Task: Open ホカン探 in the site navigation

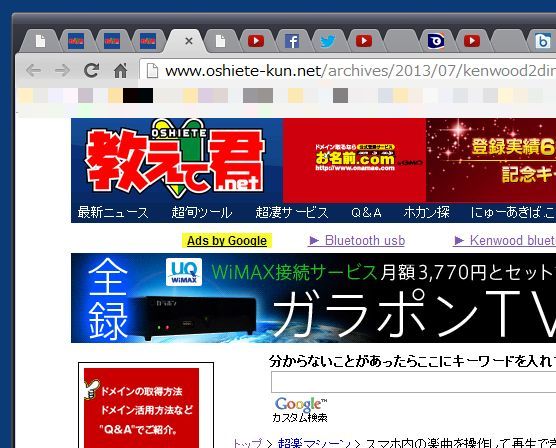Action: pyautogui.click(x=427, y=212)
